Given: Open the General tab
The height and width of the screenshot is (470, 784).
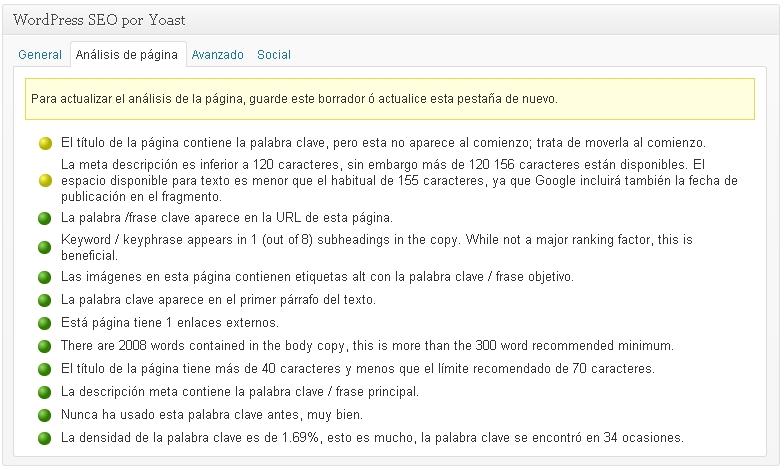Looking at the screenshot, I should pyautogui.click(x=40, y=54).
